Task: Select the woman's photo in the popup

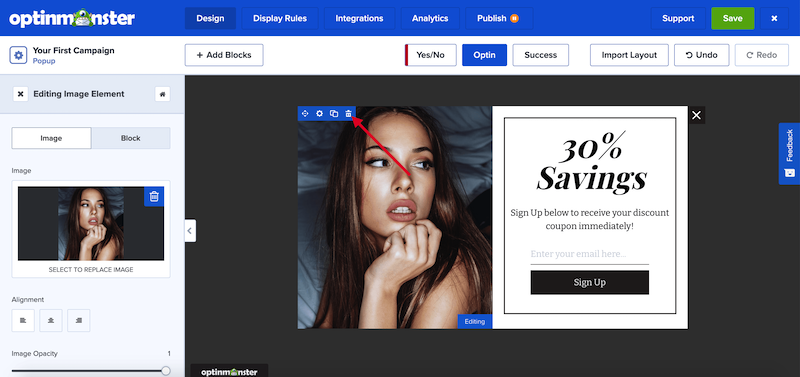Action: point(395,217)
